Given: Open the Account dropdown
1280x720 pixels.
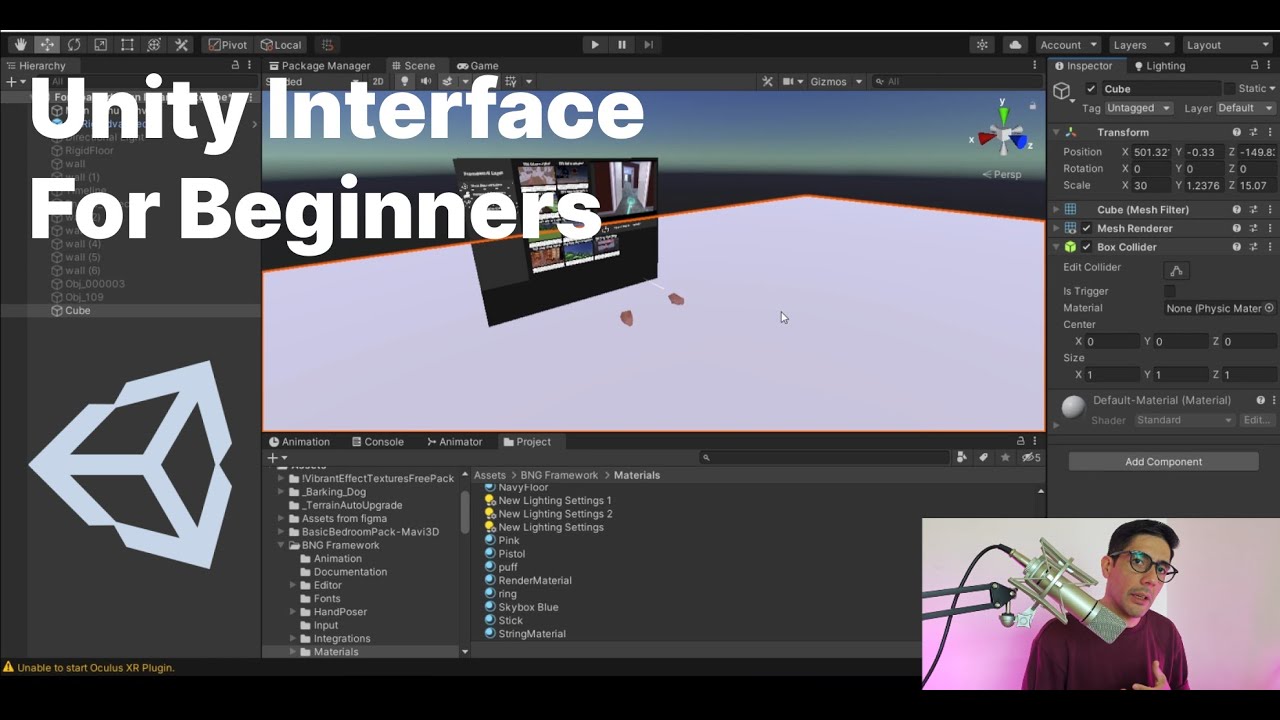Looking at the screenshot, I should pyautogui.click(x=1068, y=45).
